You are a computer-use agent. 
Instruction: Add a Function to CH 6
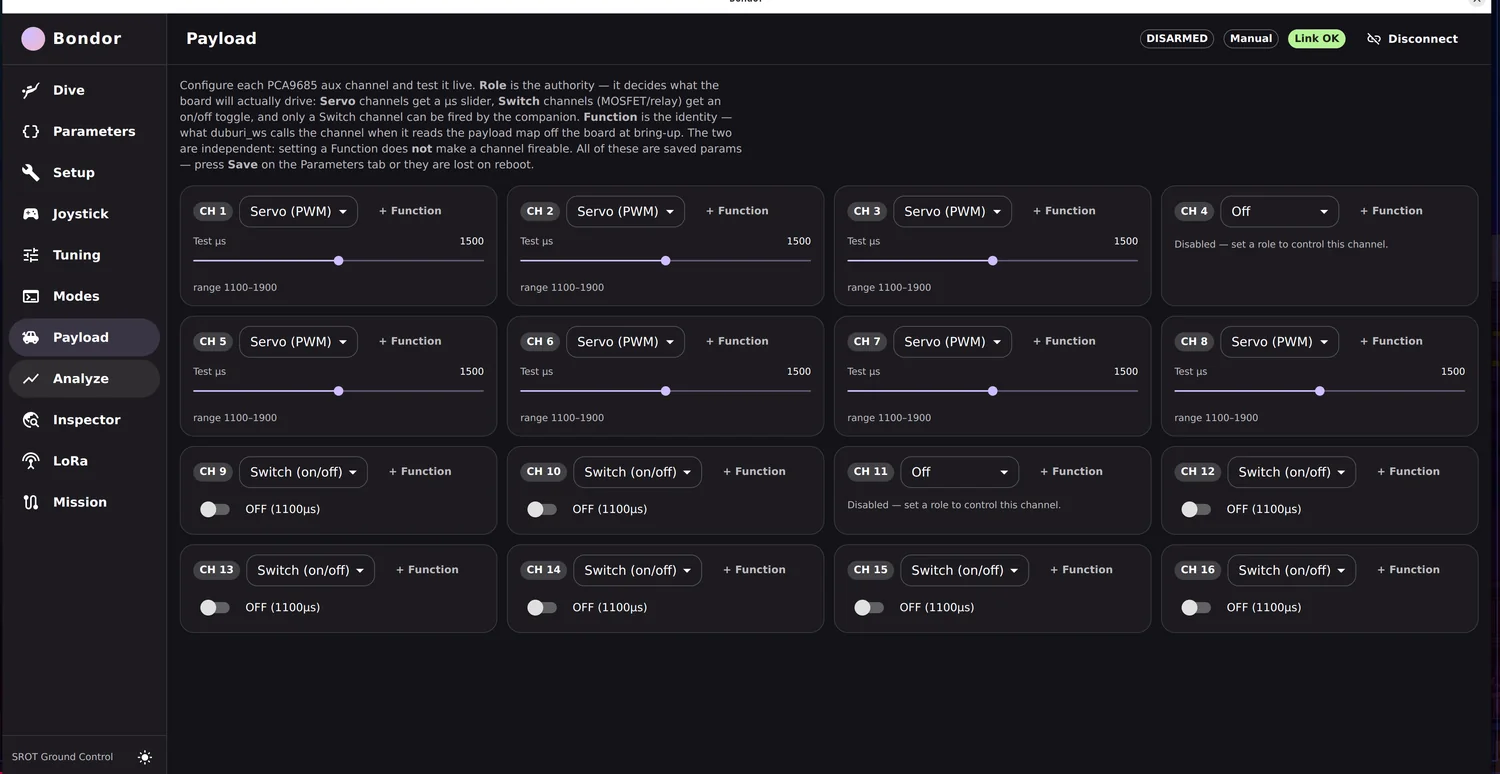pyautogui.click(x=737, y=341)
